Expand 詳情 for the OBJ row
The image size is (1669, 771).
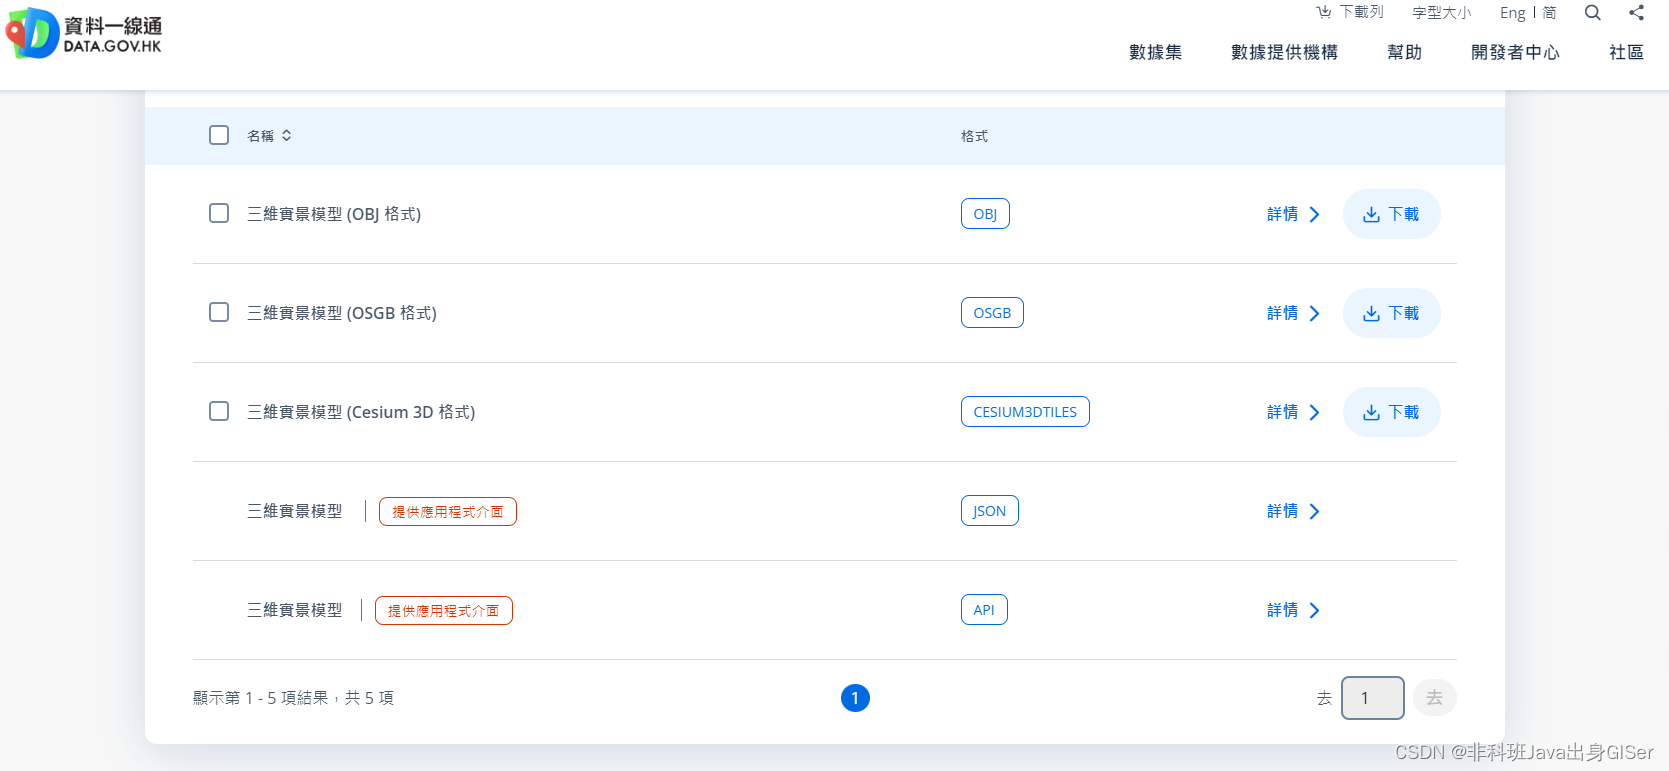1293,214
